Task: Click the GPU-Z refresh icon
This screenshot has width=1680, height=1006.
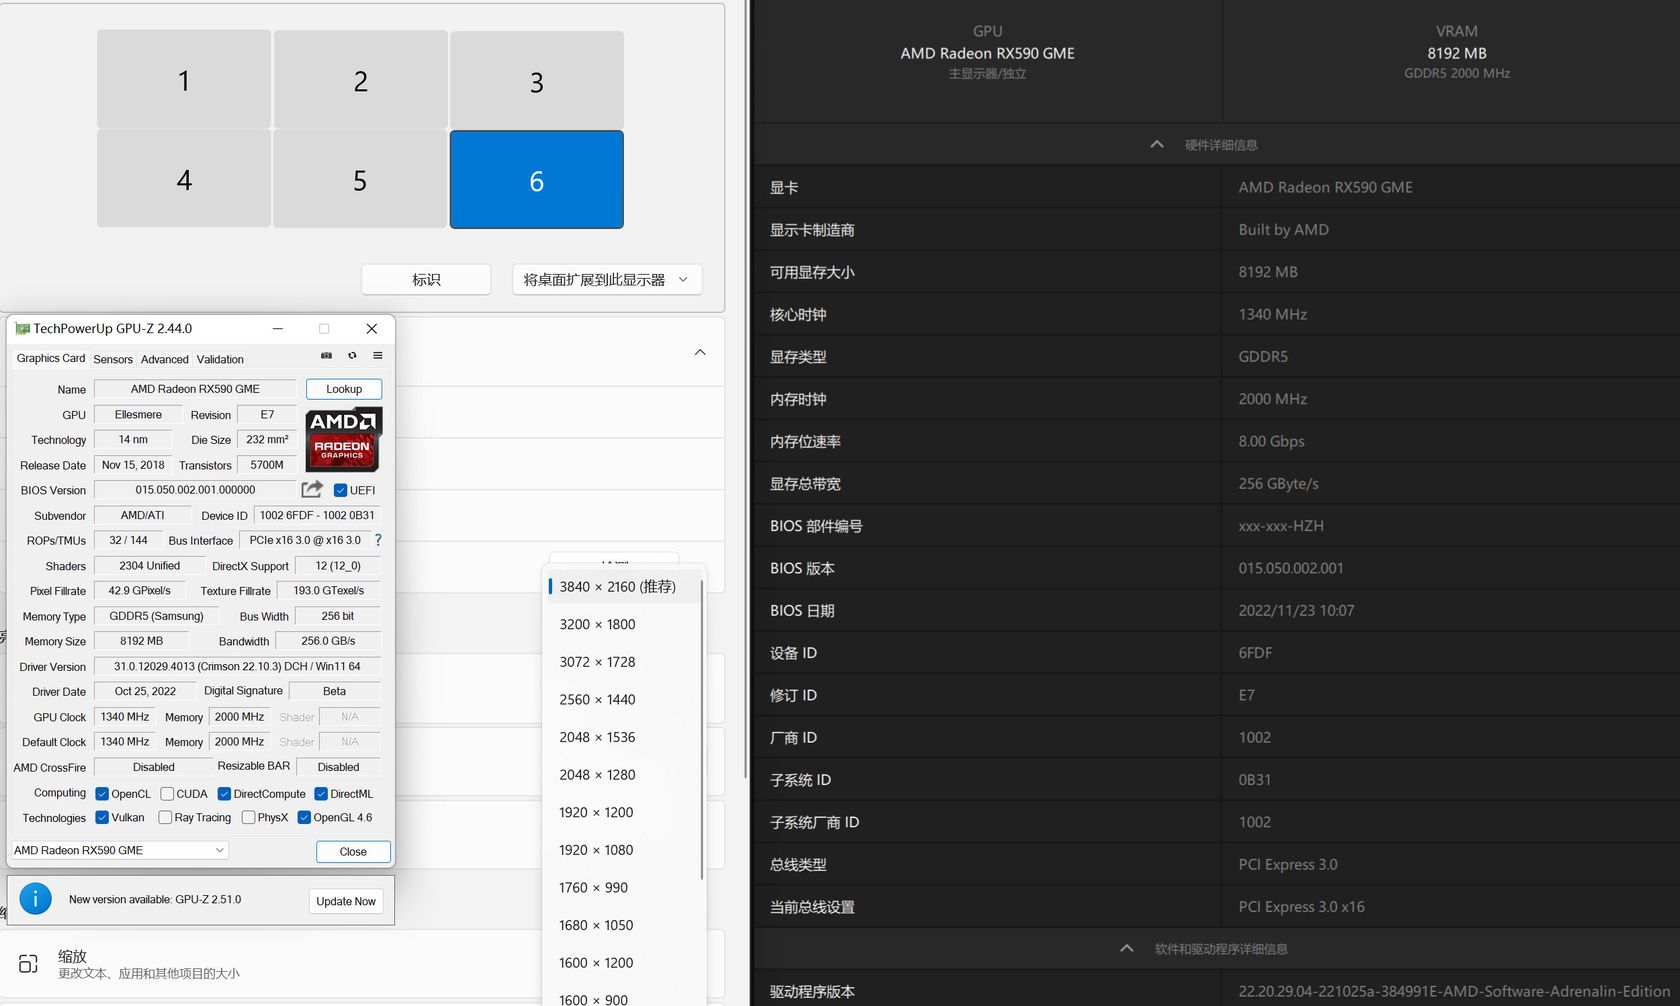Action: 352,355
